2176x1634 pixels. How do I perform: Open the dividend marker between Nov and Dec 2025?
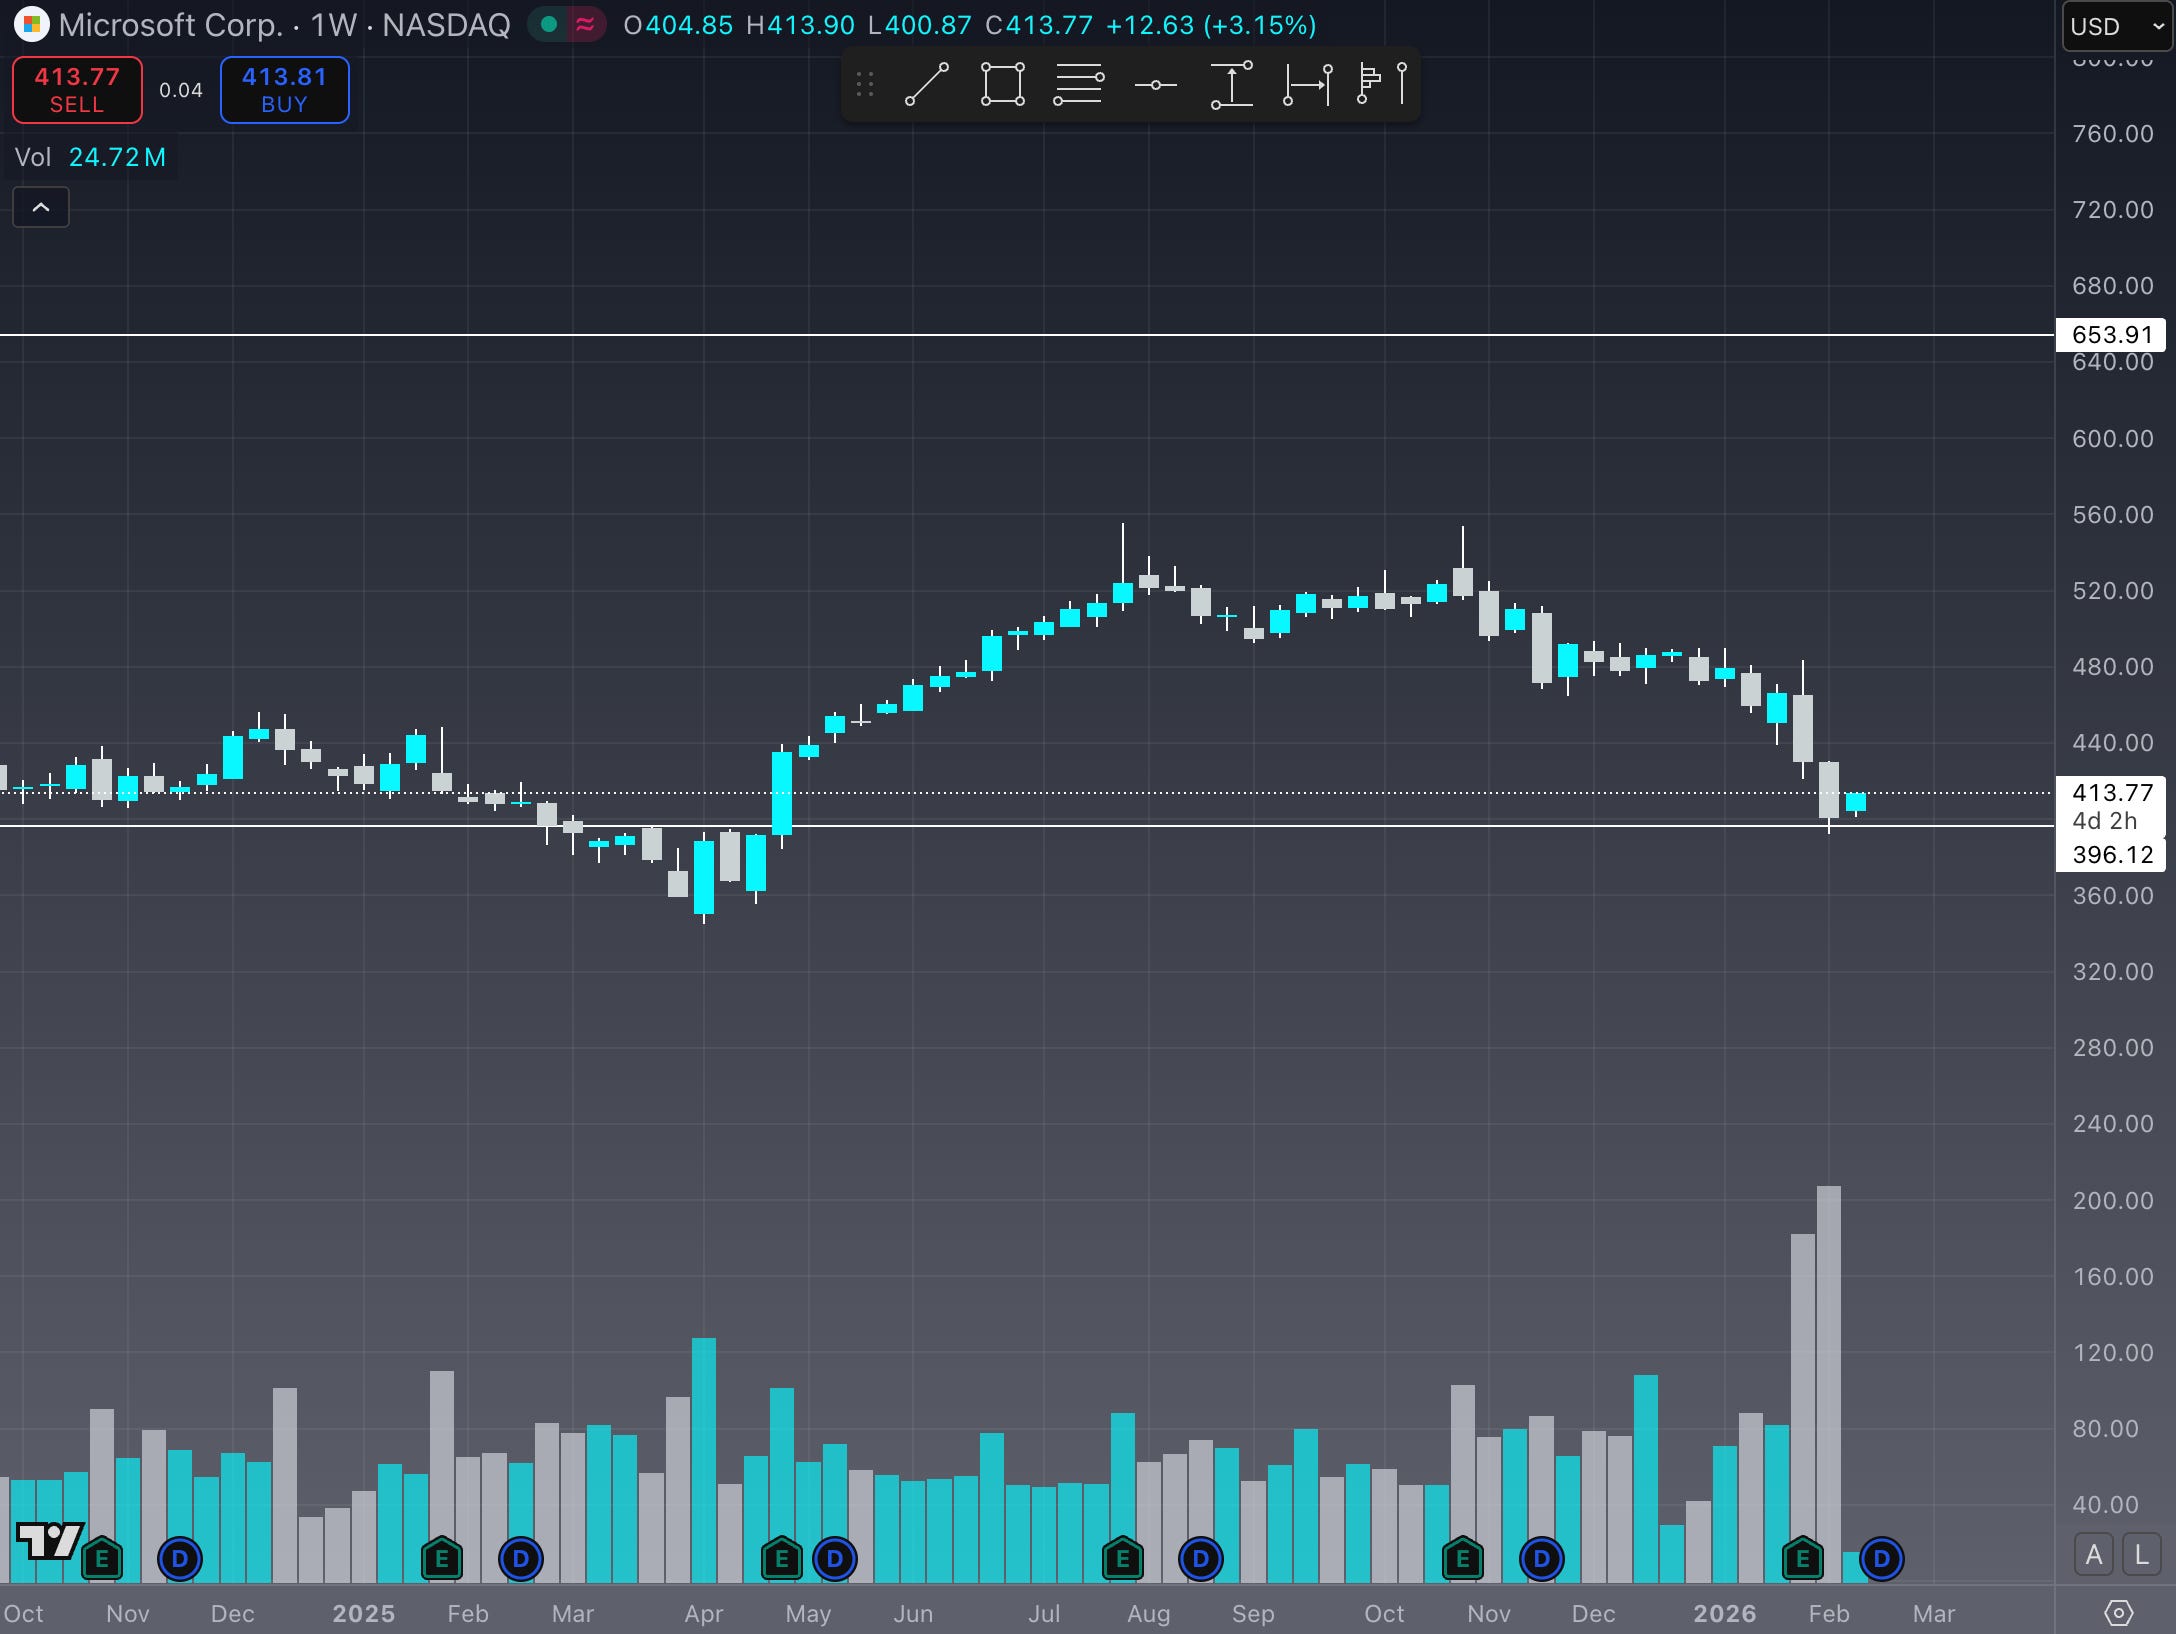(x=1541, y=1559)
